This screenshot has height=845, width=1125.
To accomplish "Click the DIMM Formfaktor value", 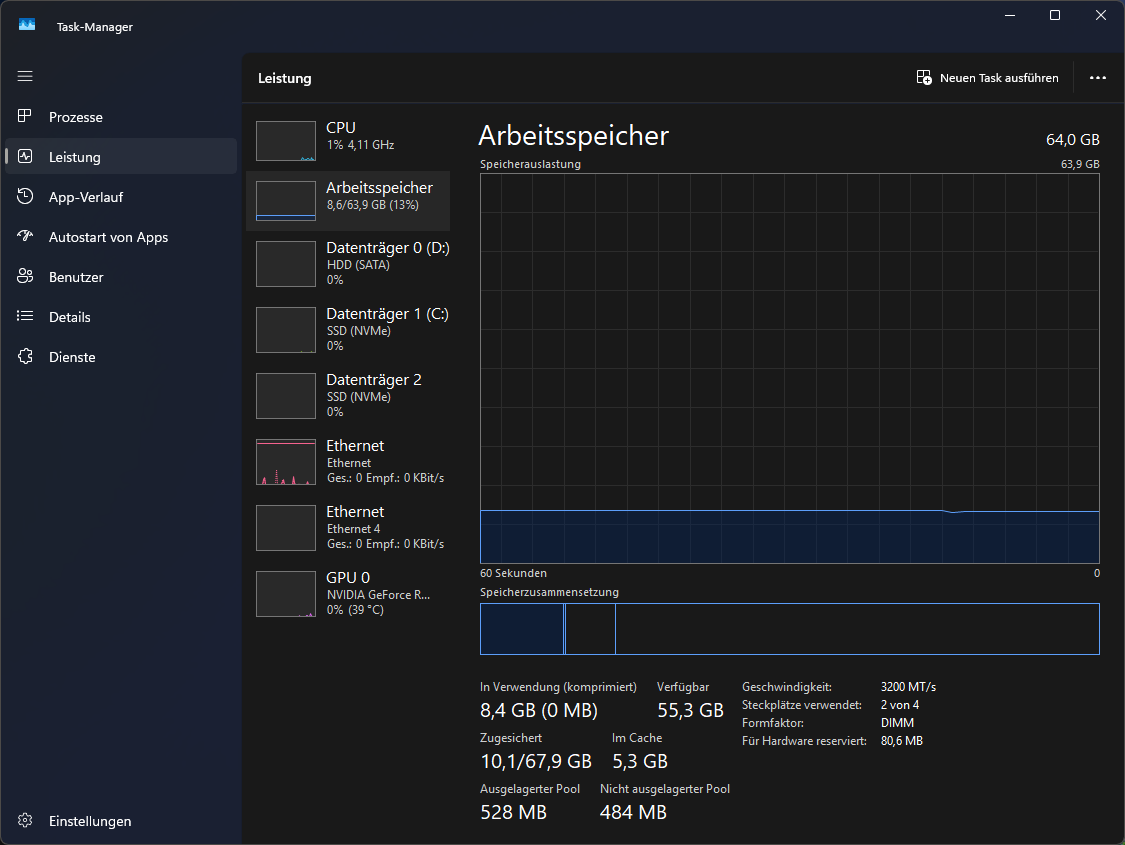I will (x=898, y=722).
